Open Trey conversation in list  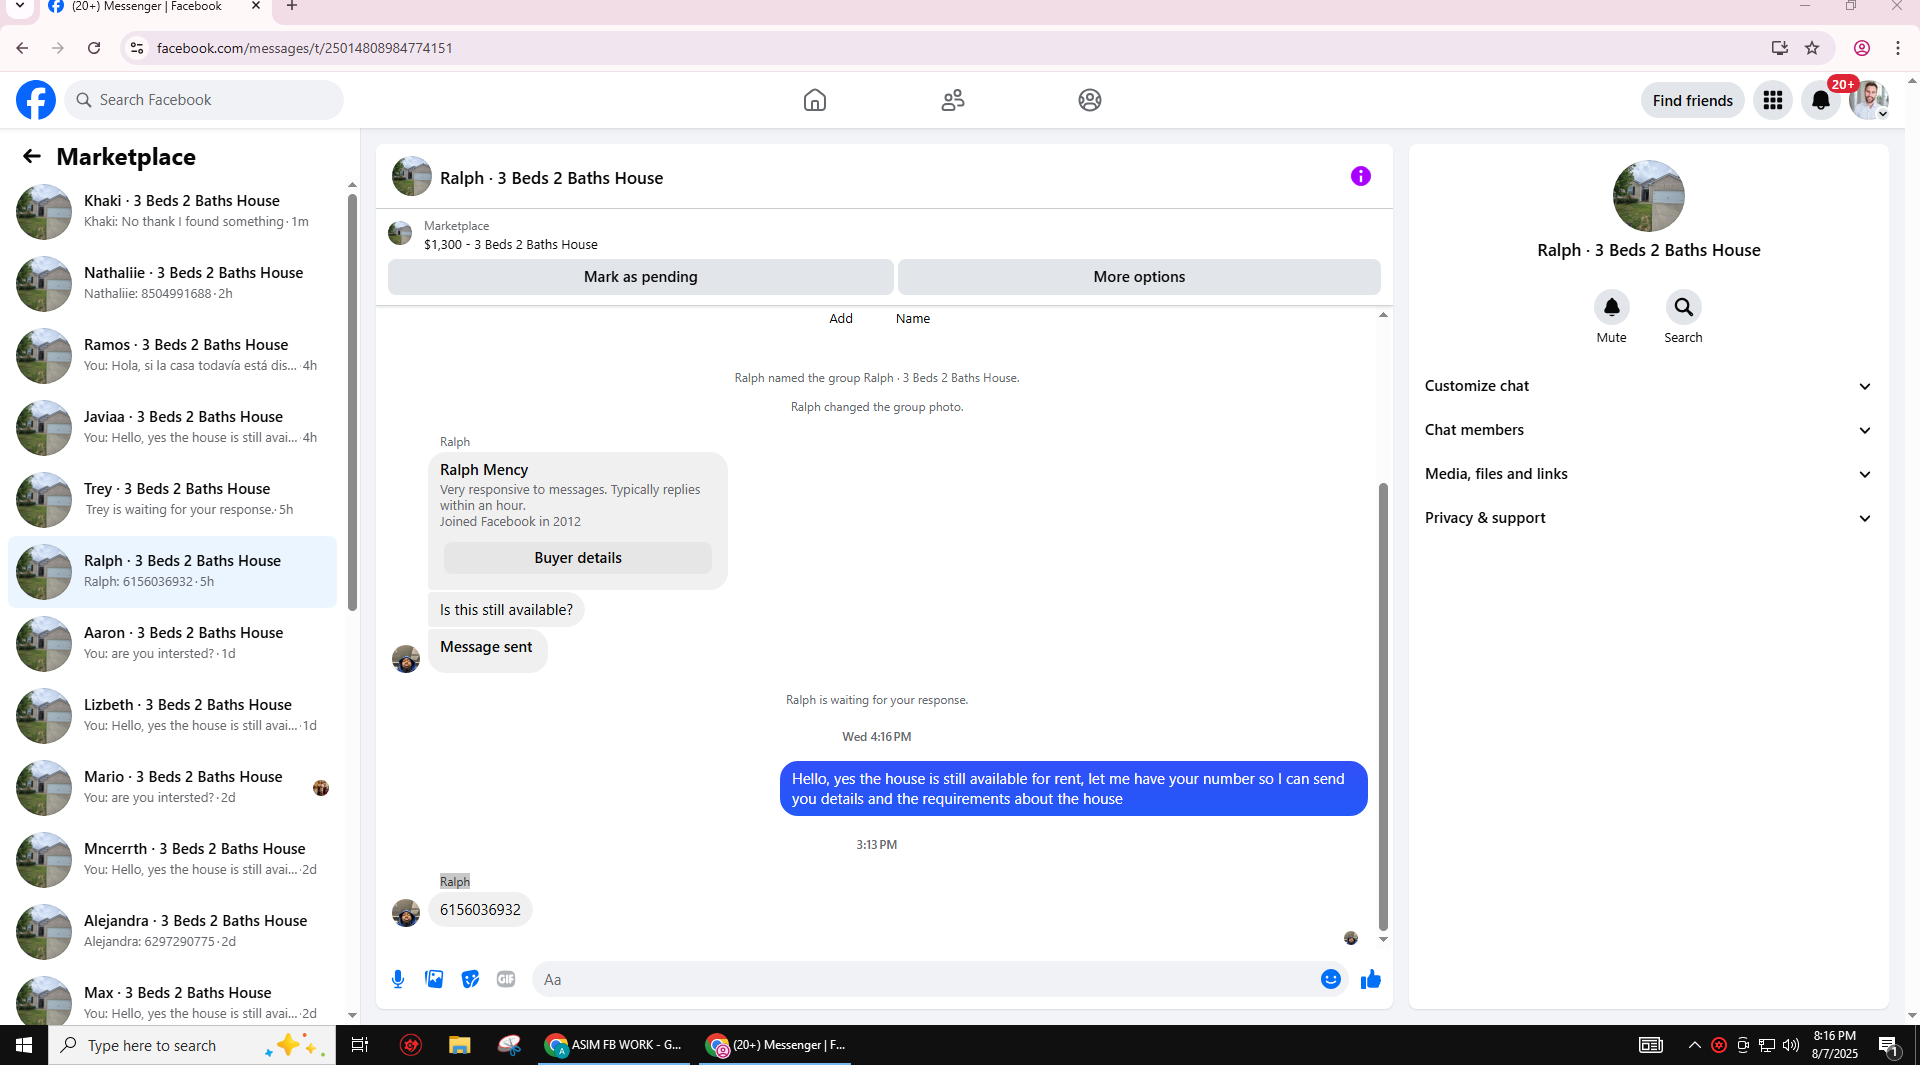click(172, 499)
